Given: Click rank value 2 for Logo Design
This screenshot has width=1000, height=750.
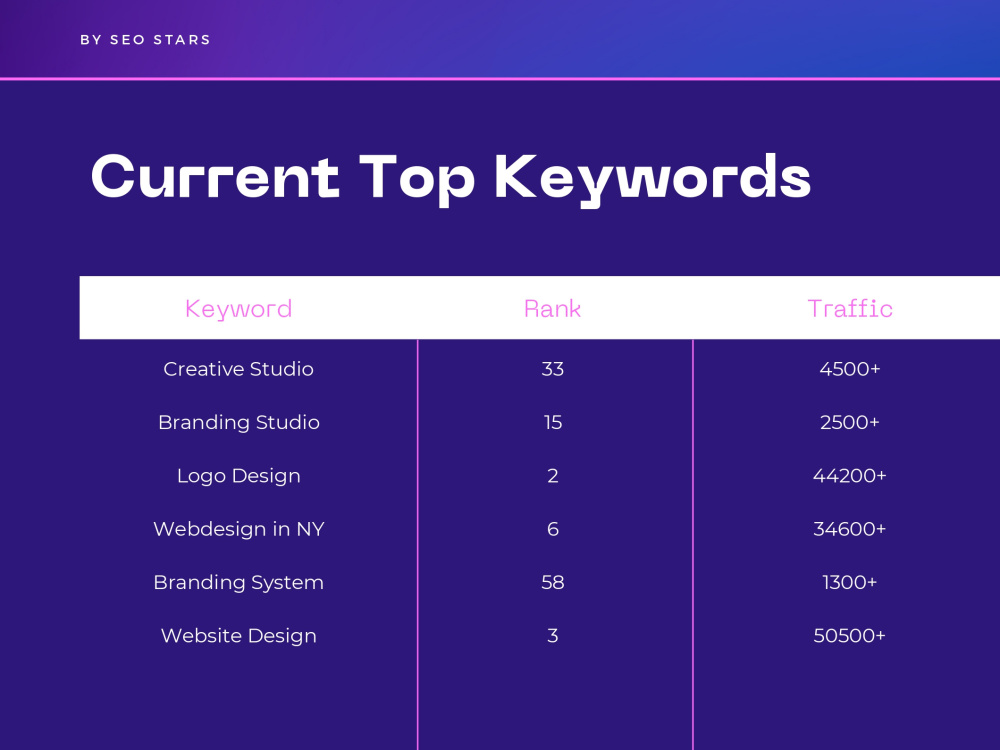Looking at the screenshot, I should 552,476.
